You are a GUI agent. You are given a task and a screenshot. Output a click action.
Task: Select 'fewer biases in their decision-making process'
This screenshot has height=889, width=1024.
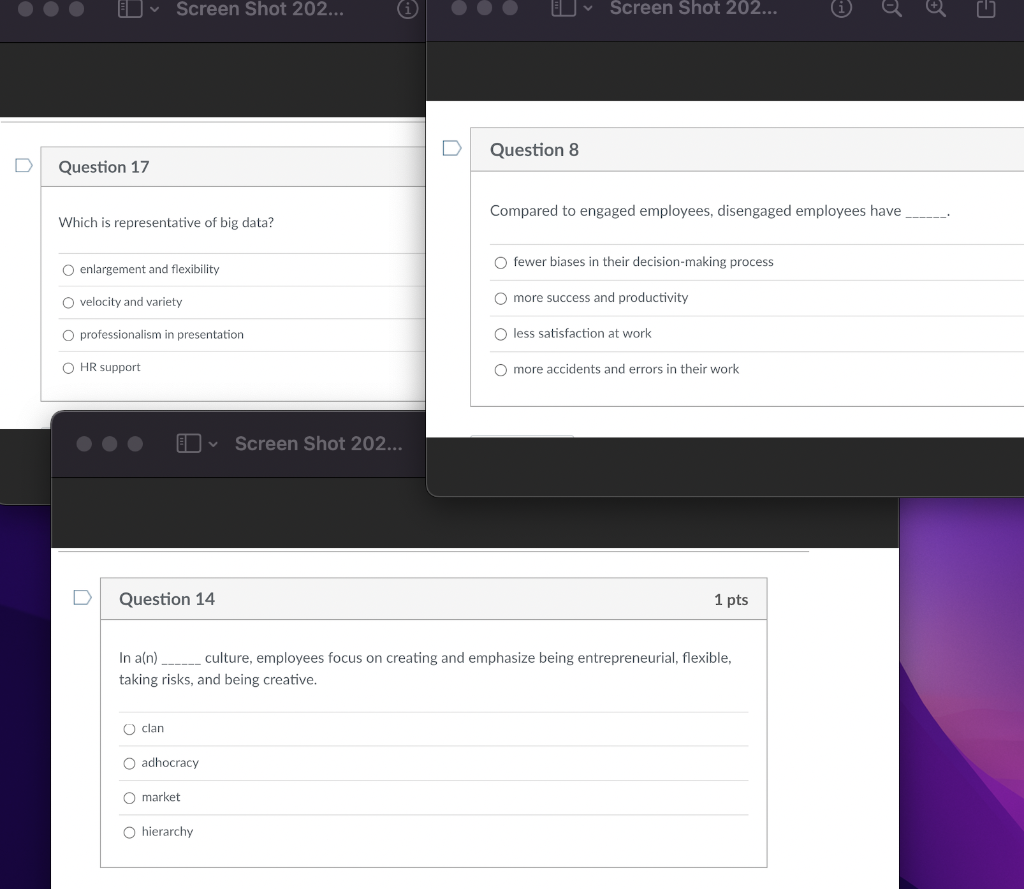500,263
